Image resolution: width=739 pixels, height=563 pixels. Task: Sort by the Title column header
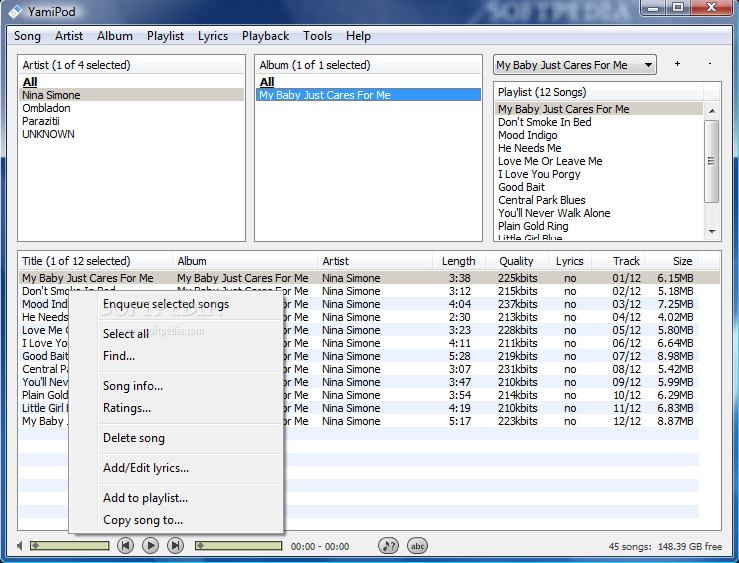click(x=96, y=261)
